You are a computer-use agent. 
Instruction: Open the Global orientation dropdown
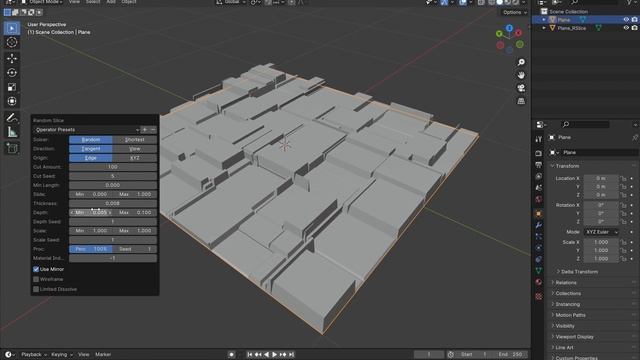[231, 2]
